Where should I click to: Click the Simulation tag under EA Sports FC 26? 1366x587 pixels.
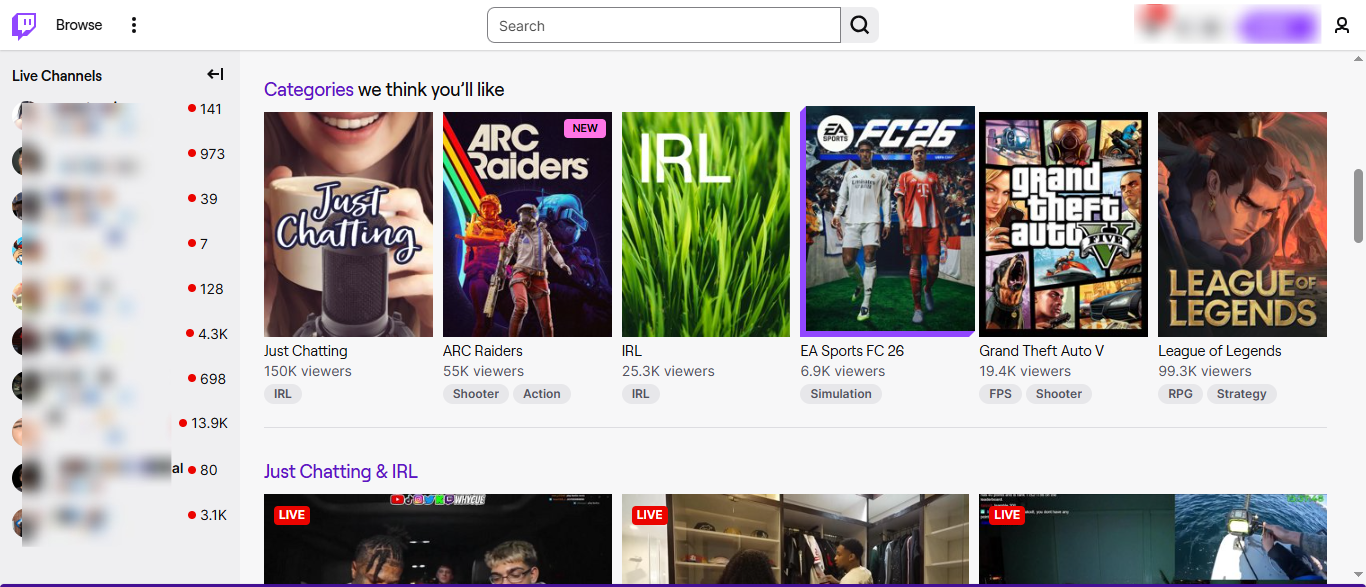click(840, 394)
